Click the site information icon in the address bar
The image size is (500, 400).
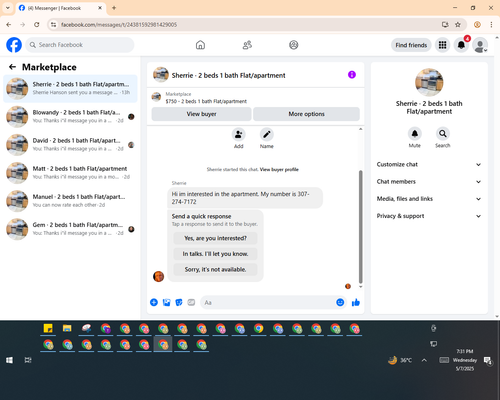(54, 25)
